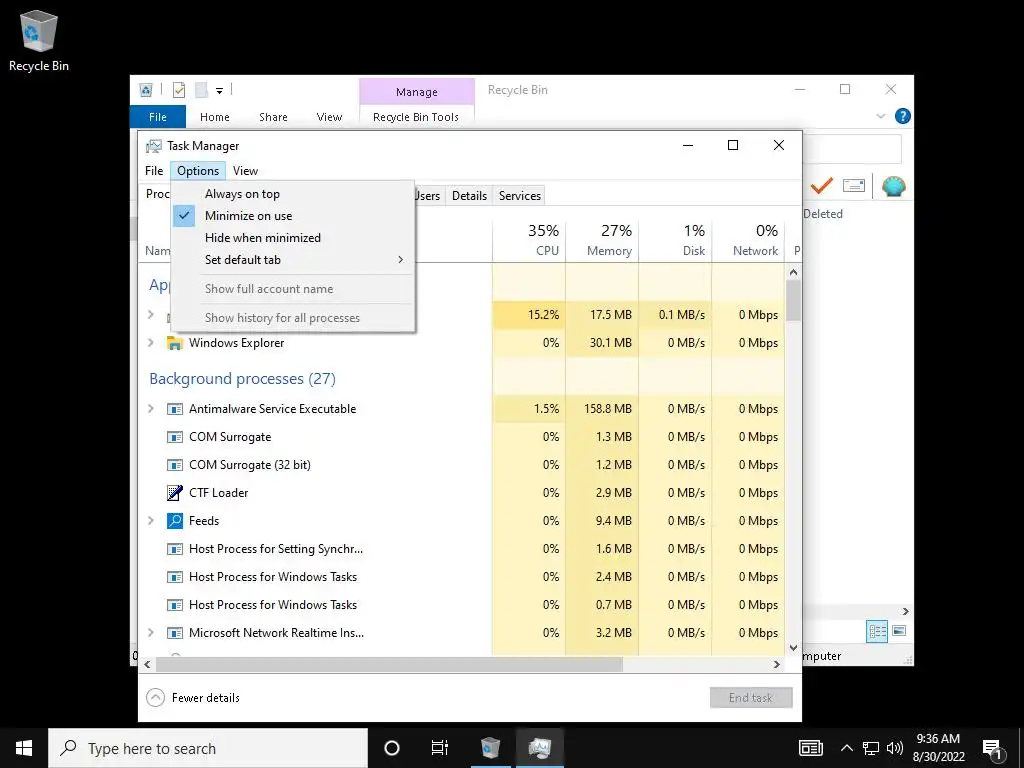
Task: Switch to the Details tab
Action: (469, 195)
